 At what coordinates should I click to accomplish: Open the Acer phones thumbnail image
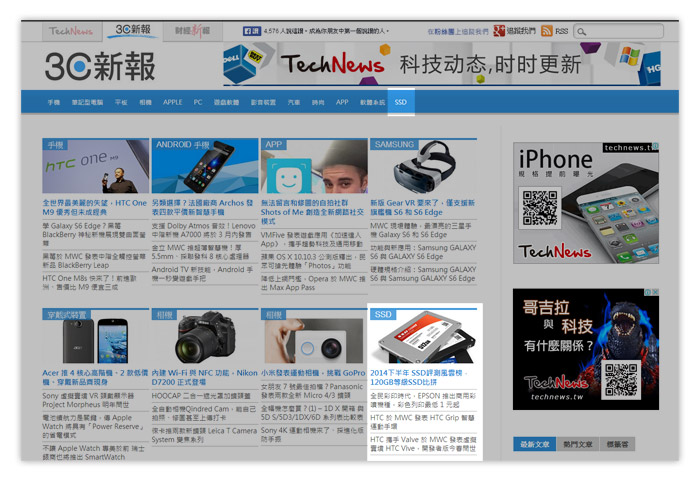click(x=96, y=336)
